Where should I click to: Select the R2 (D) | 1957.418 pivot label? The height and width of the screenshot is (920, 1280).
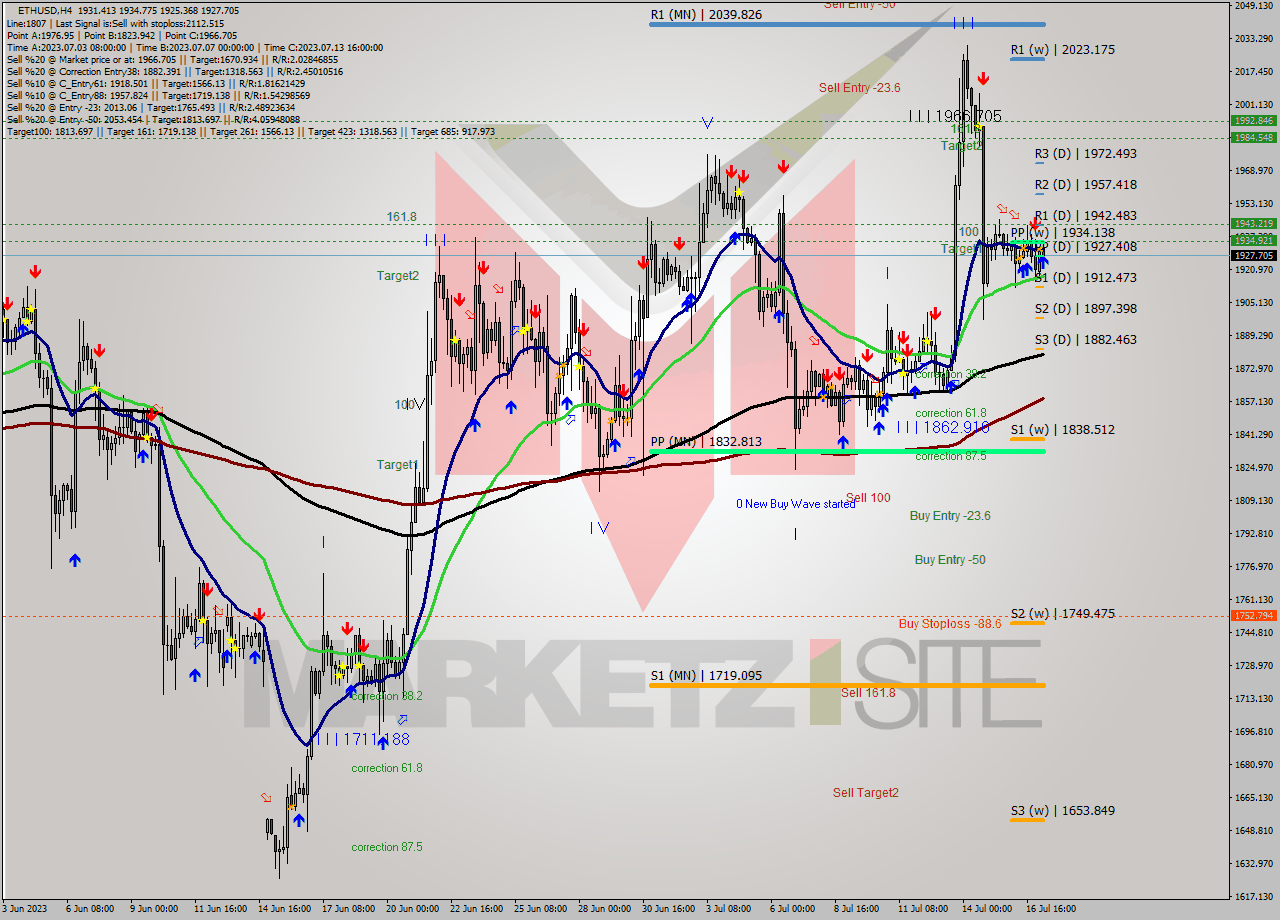coord(1085,185)
